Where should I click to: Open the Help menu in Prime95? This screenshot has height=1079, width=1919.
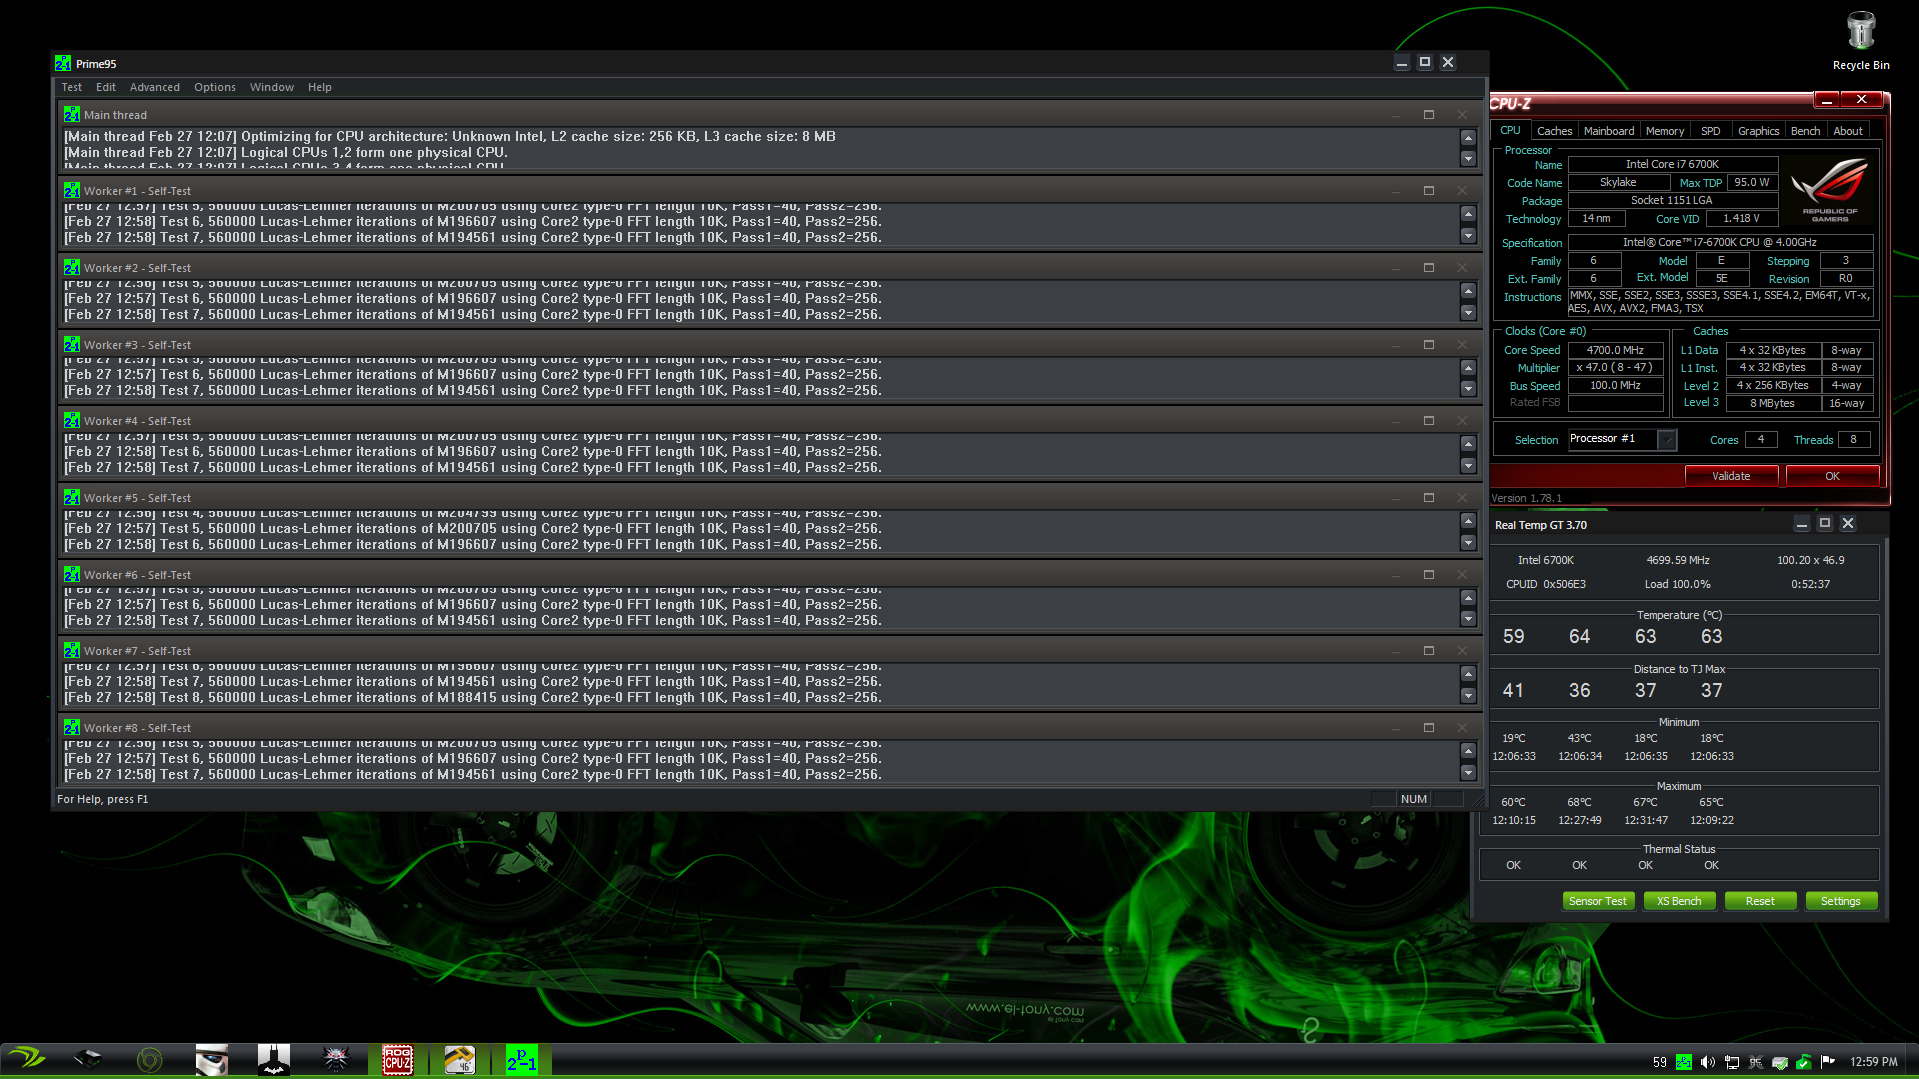(320, 87)
